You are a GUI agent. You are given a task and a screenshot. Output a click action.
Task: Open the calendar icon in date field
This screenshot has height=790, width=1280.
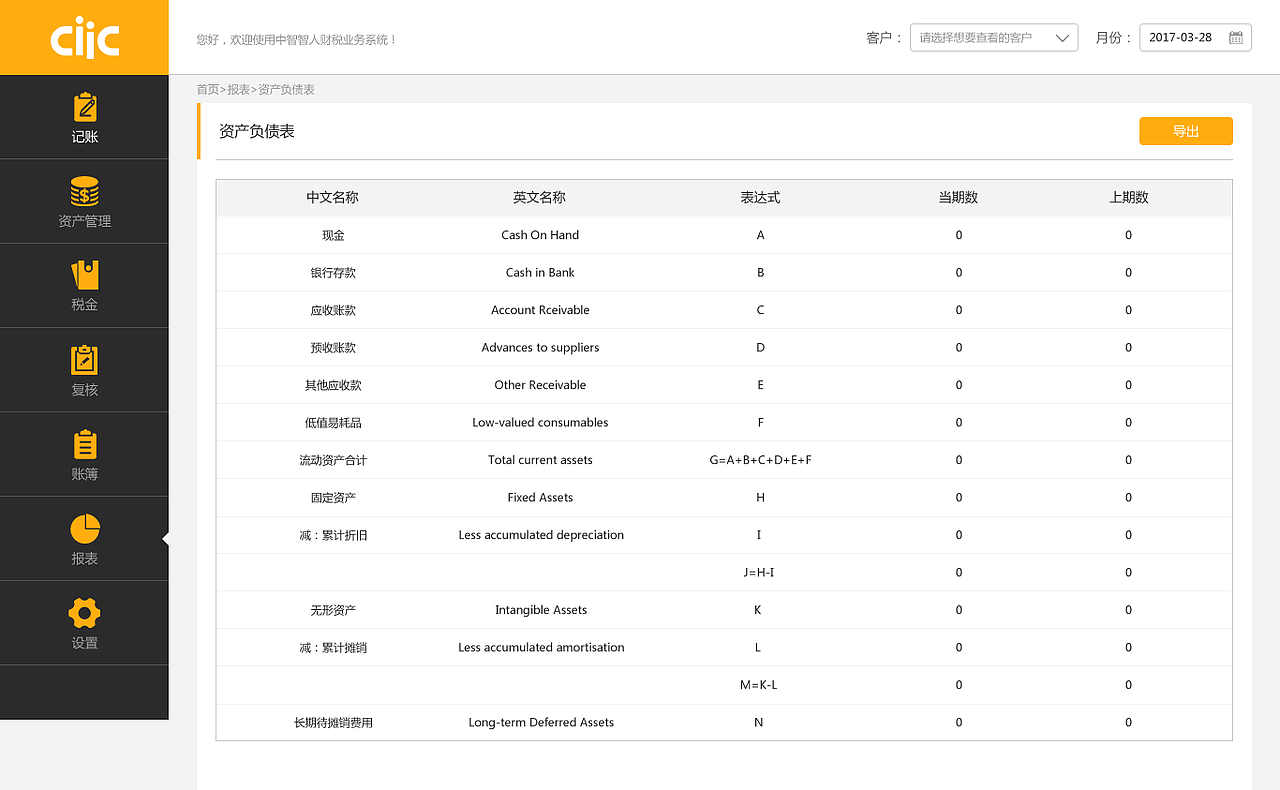1236,38
